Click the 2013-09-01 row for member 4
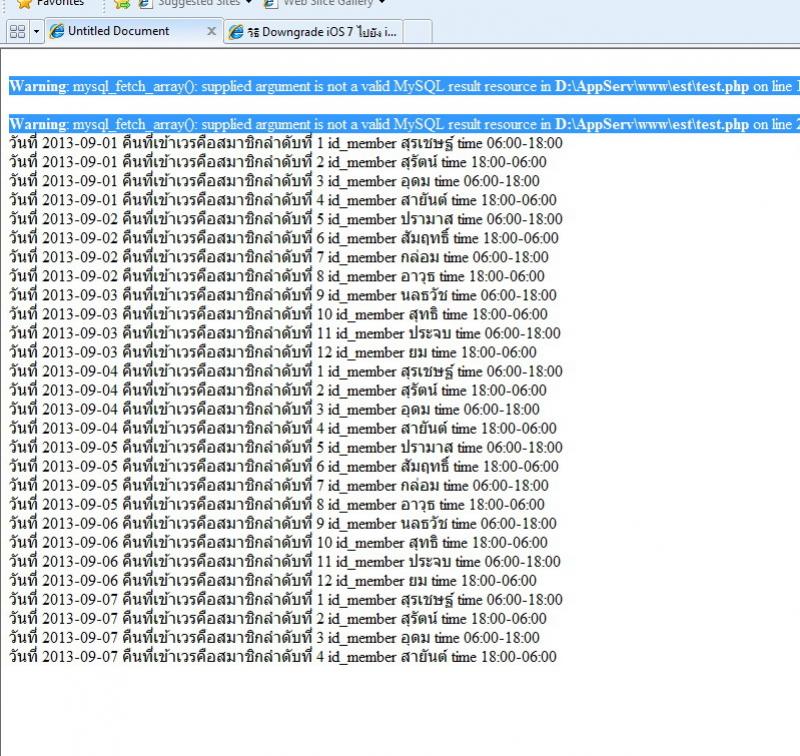 (x=283, y=200)
